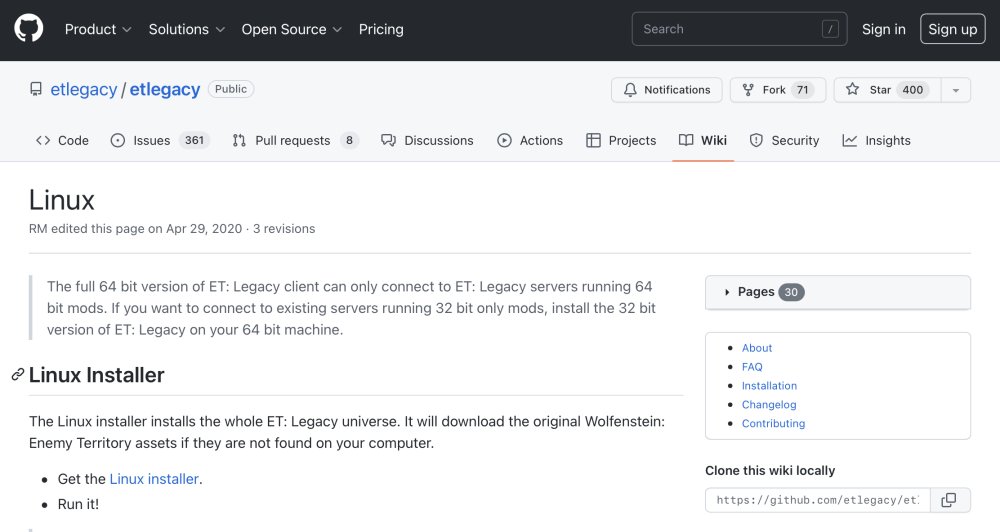1000x532 pixels.
Task: Click the slash shortcut icon in search
Action: 830,29
